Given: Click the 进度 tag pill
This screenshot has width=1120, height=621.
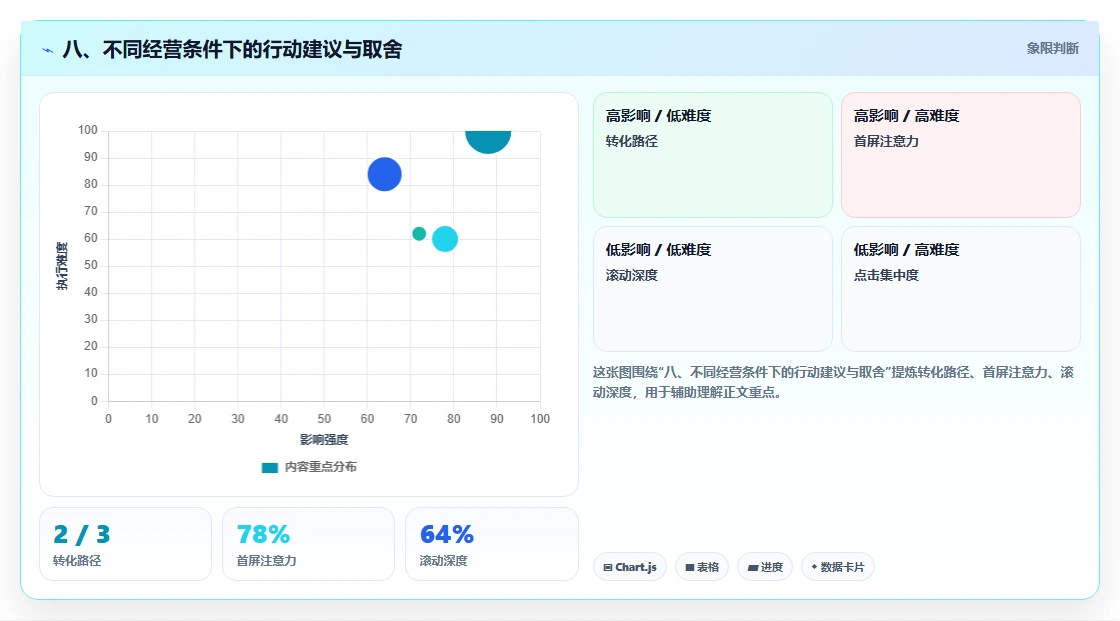Looking at the screenshot, I should pos(765,567).
